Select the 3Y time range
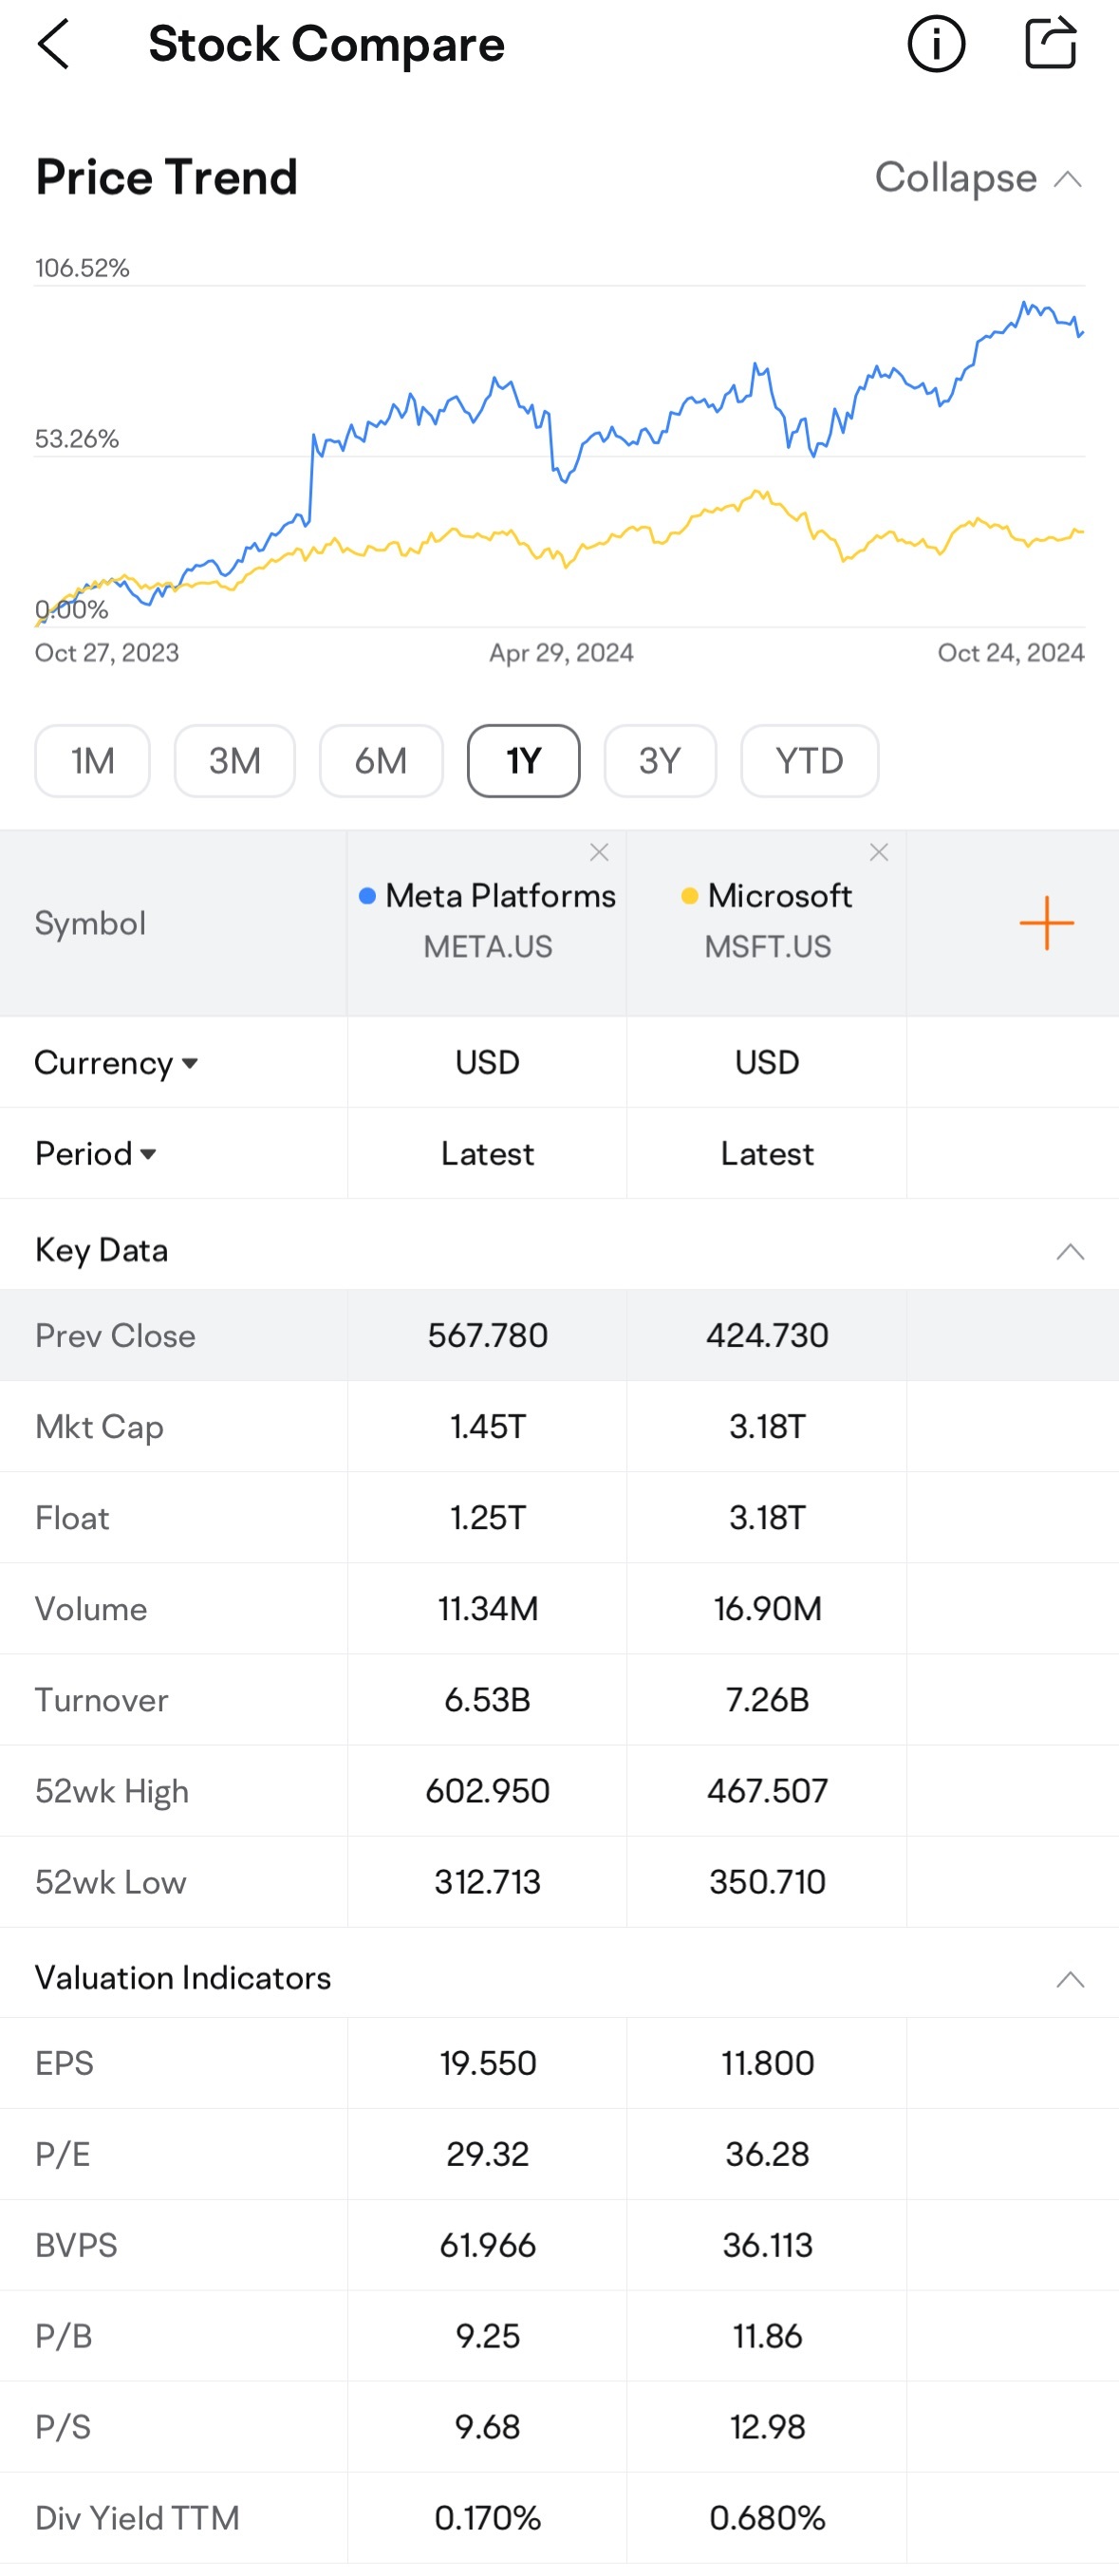The width and height of the screenshot is (1119, 2576). tap(660, 761)
